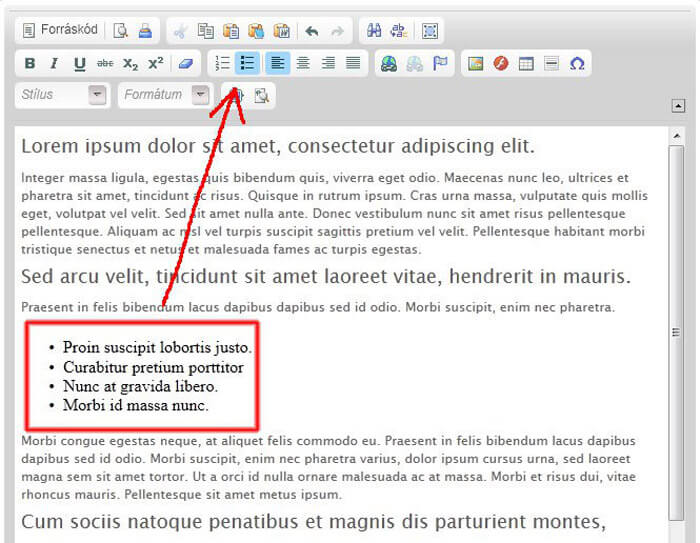This screenshot has width=700, height=543.
Task: Insert special character with omega icon
Action: (x=576, y=63)
